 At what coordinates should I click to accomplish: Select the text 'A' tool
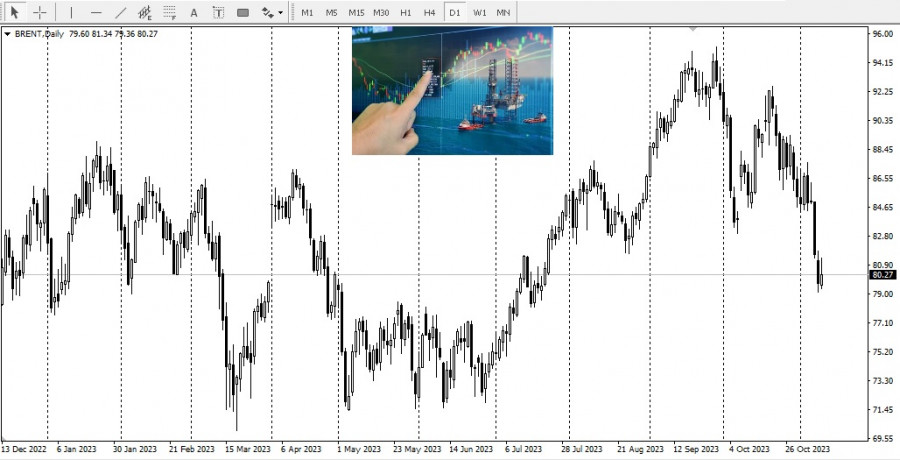[x=194, y=12]
